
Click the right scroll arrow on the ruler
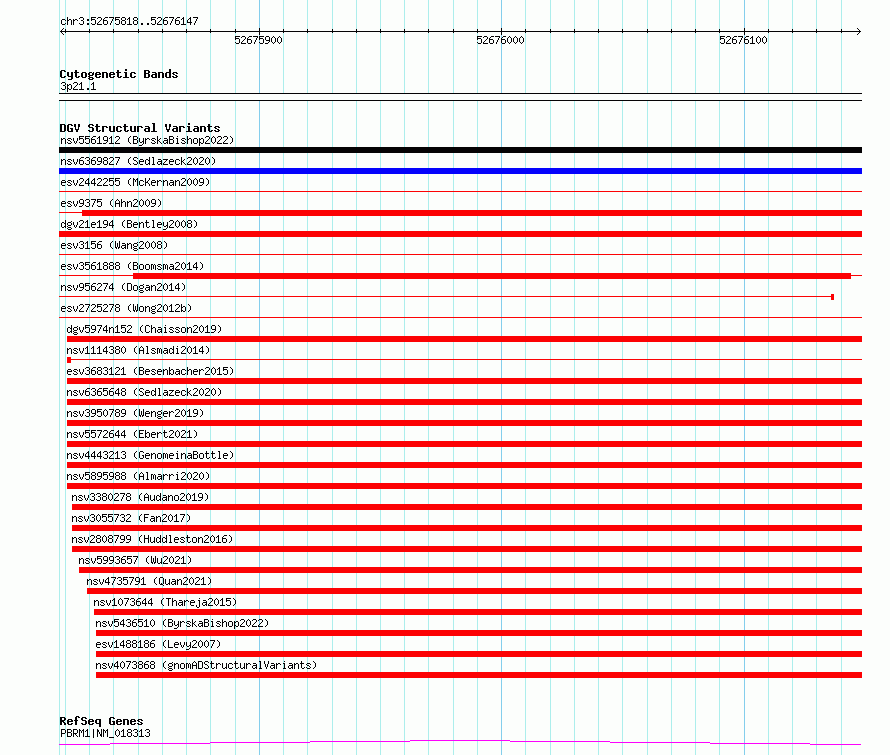click(858, 32)
